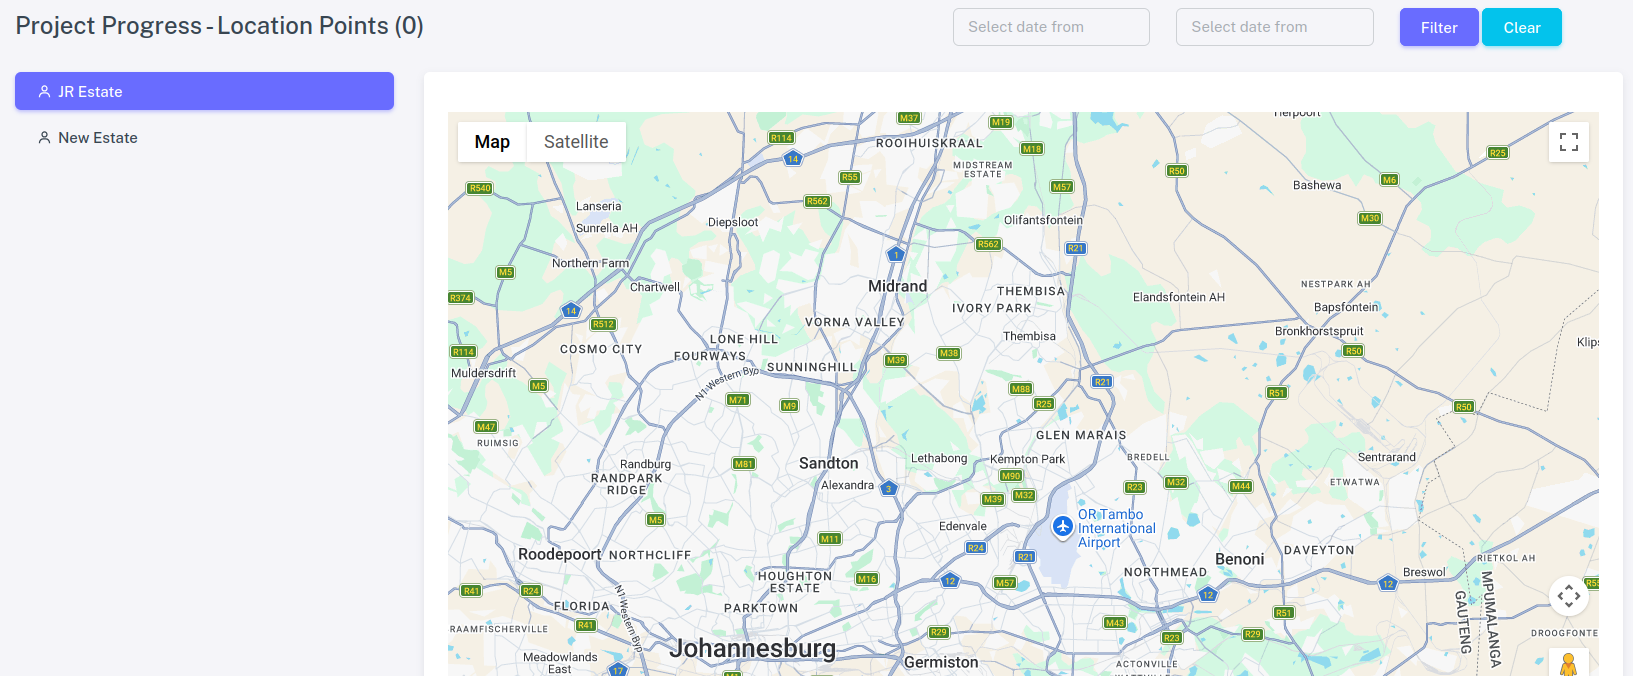Click the Bronkhorstspruit map label
This screenshot has width=1633, height=676.
tap(1319, 331)
